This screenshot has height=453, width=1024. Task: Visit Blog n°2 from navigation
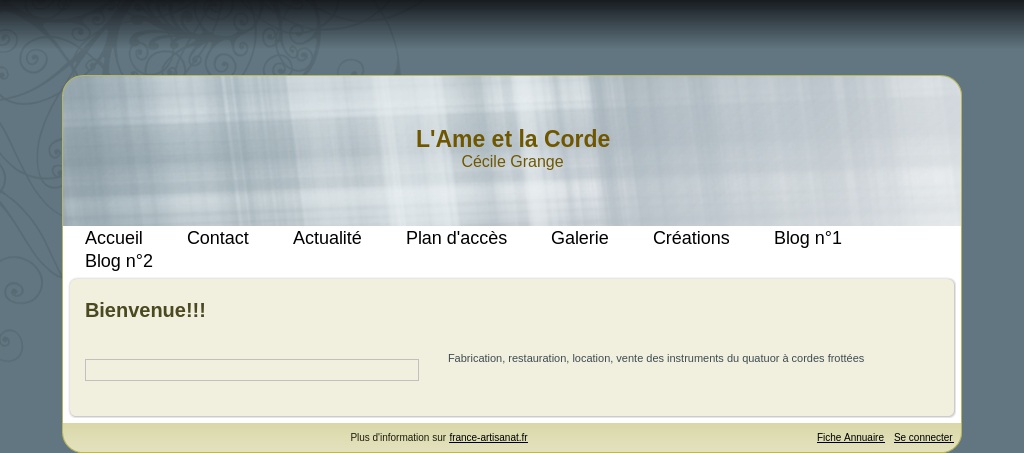(x=119, y=261)
